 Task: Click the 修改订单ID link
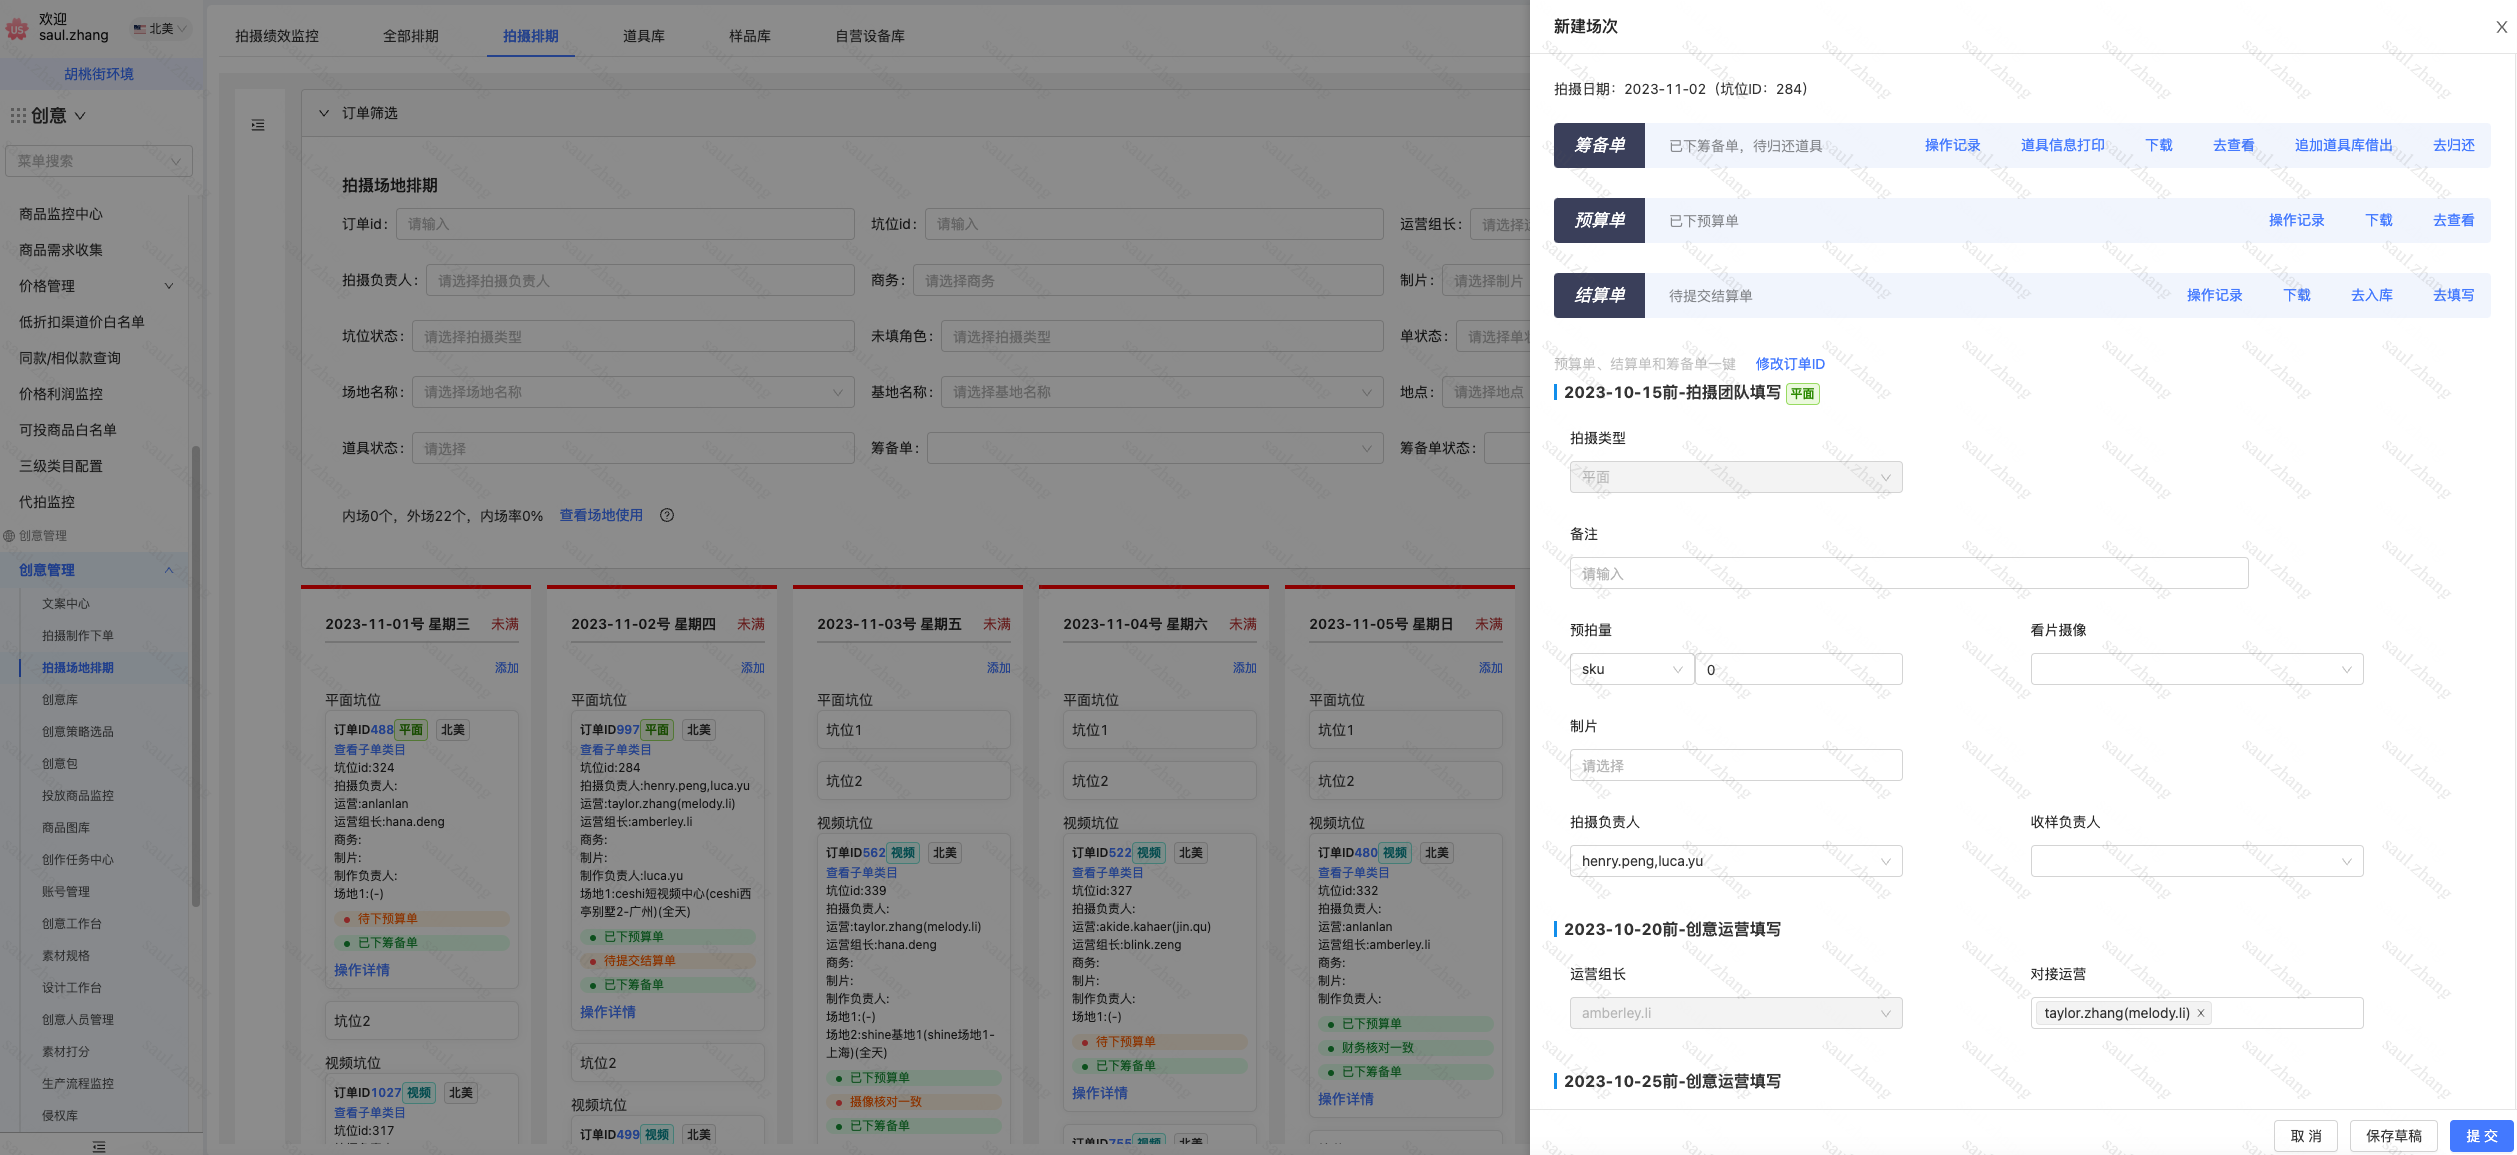coord(1790,364)
